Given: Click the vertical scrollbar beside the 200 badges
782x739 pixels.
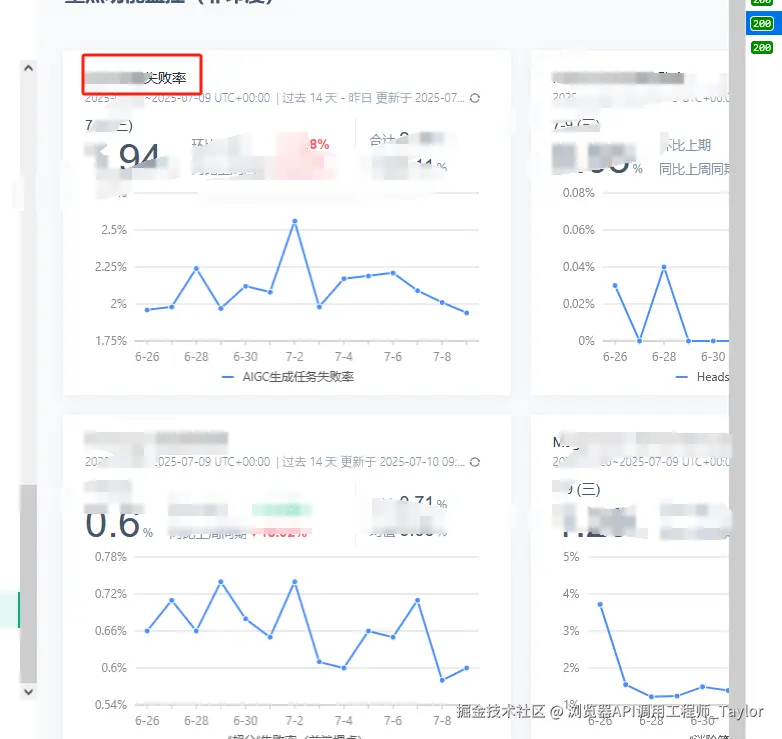Looking at the screenshot, I should (x=737, y=369).
